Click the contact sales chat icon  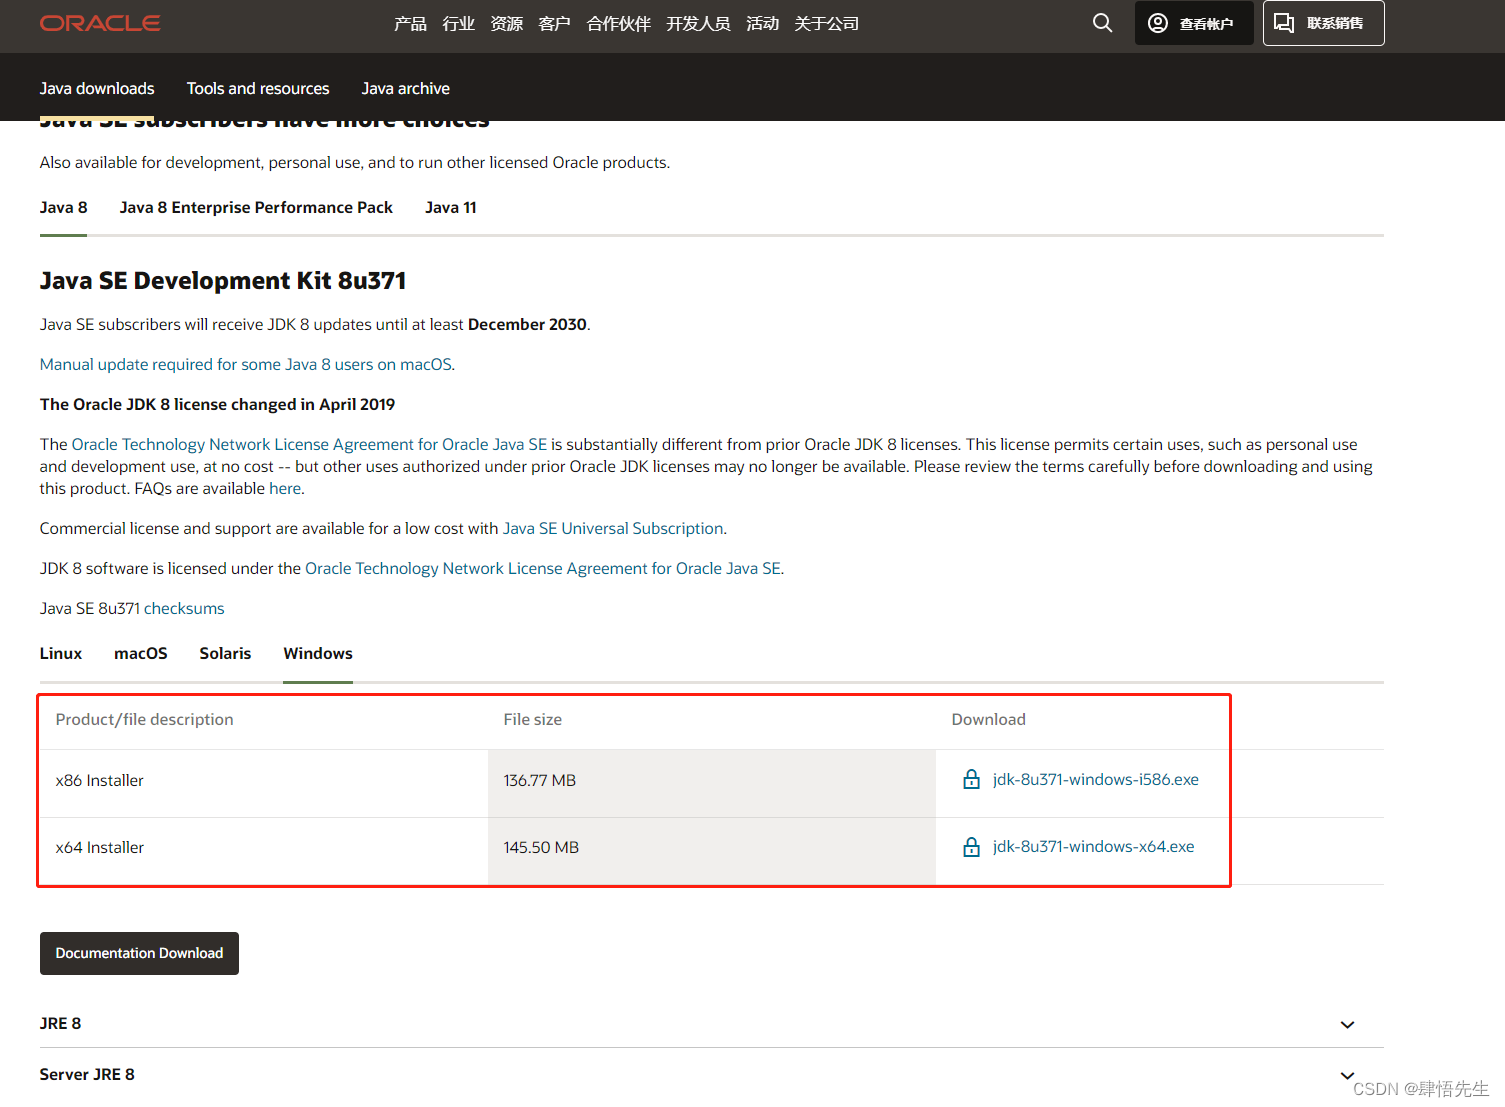click(x=1284, y=23)
